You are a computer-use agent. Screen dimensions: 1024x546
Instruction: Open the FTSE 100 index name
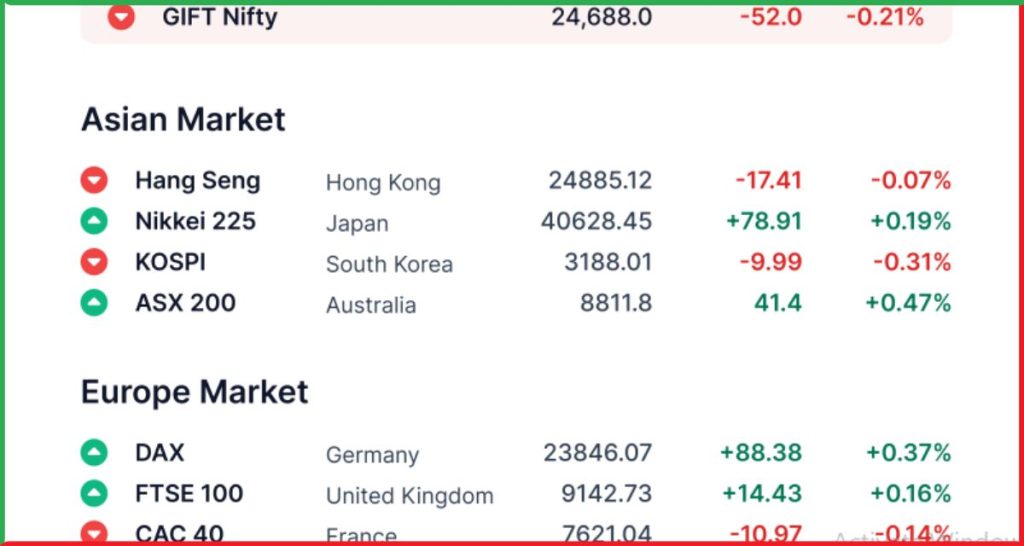[x=189, y=494]
